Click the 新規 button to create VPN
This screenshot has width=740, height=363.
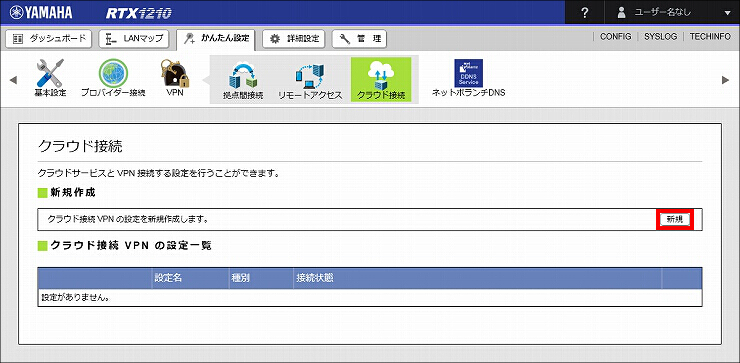[675, 219]
